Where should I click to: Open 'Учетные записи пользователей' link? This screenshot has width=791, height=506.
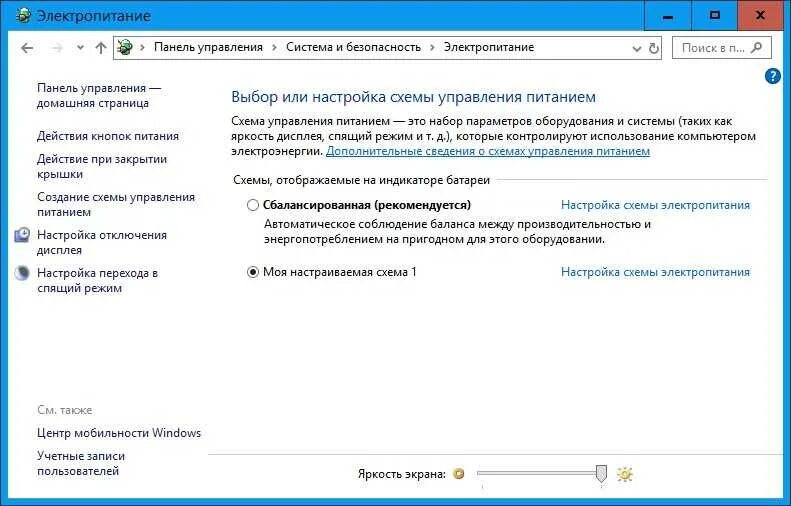pyautogui.click(x=81, y=463)
